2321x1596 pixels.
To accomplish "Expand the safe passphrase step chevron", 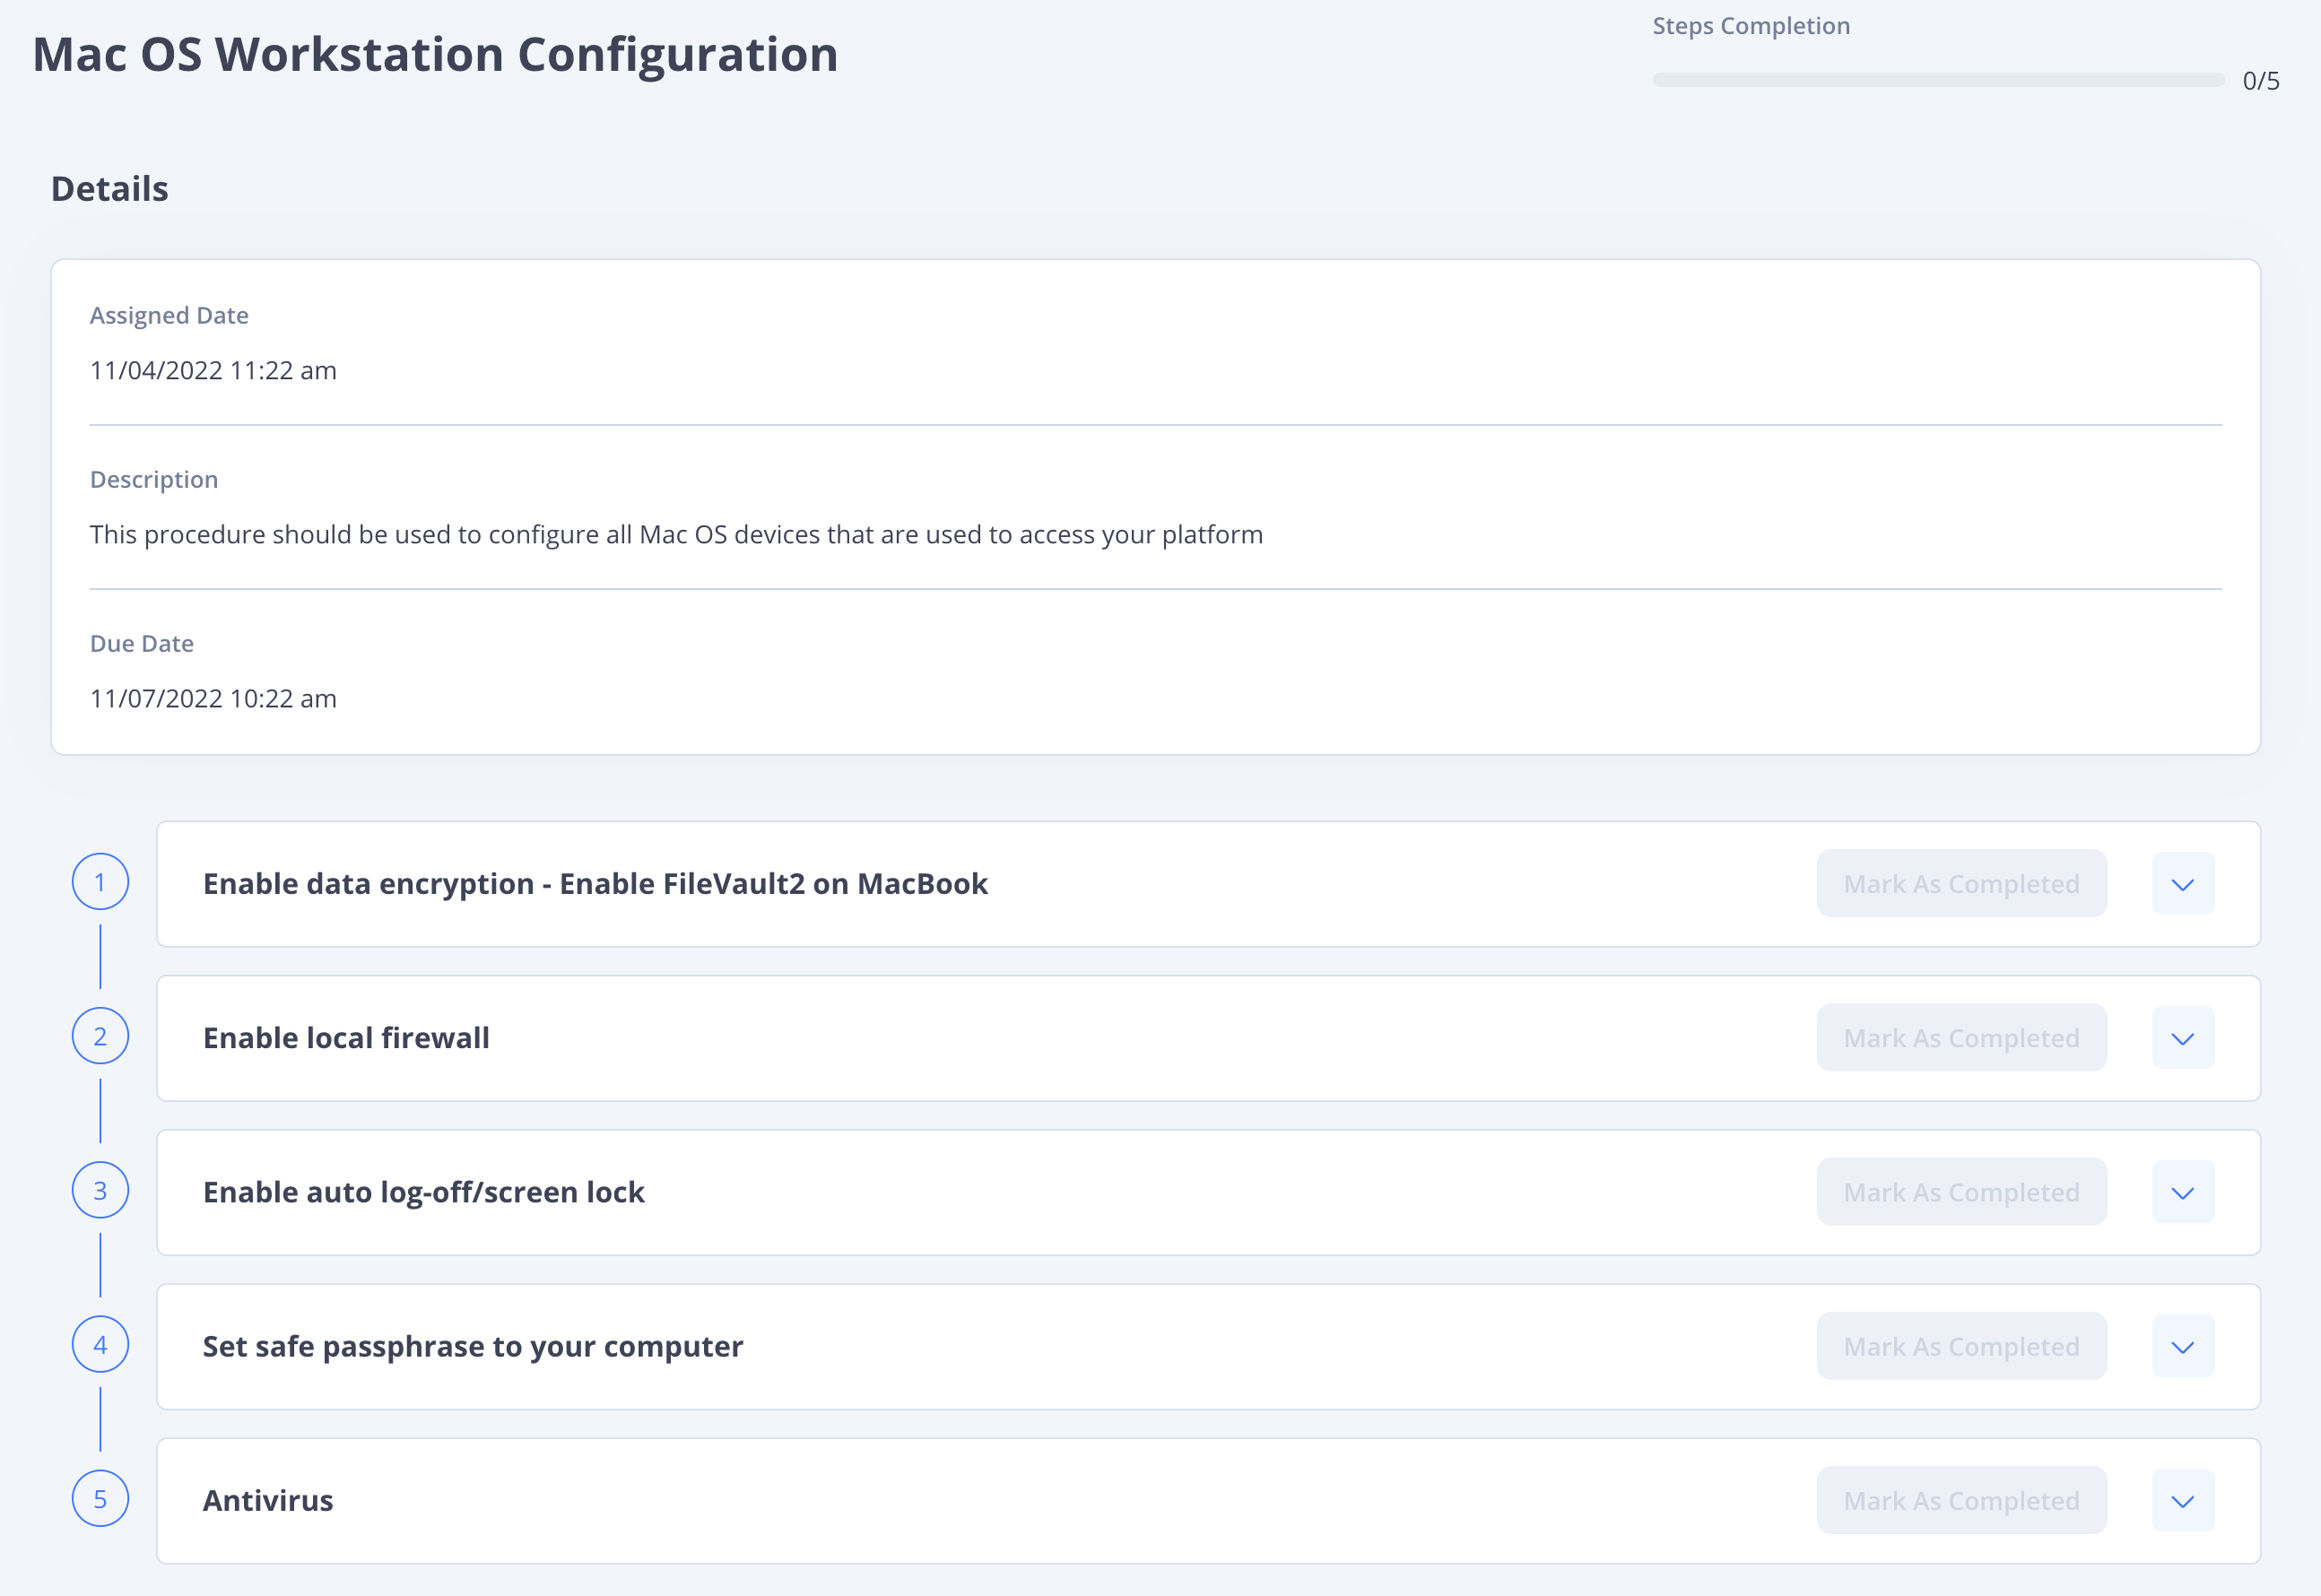I will pos(2183,1346).
